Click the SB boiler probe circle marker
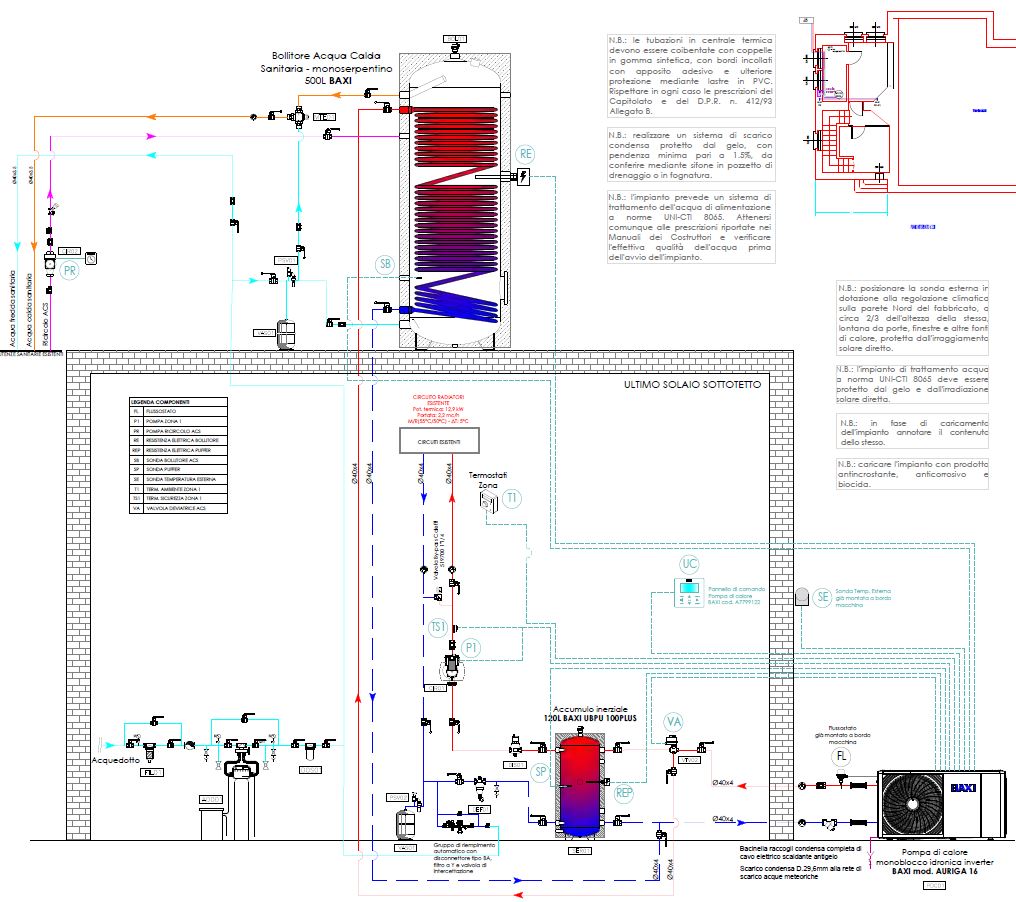 pos(385,264)
